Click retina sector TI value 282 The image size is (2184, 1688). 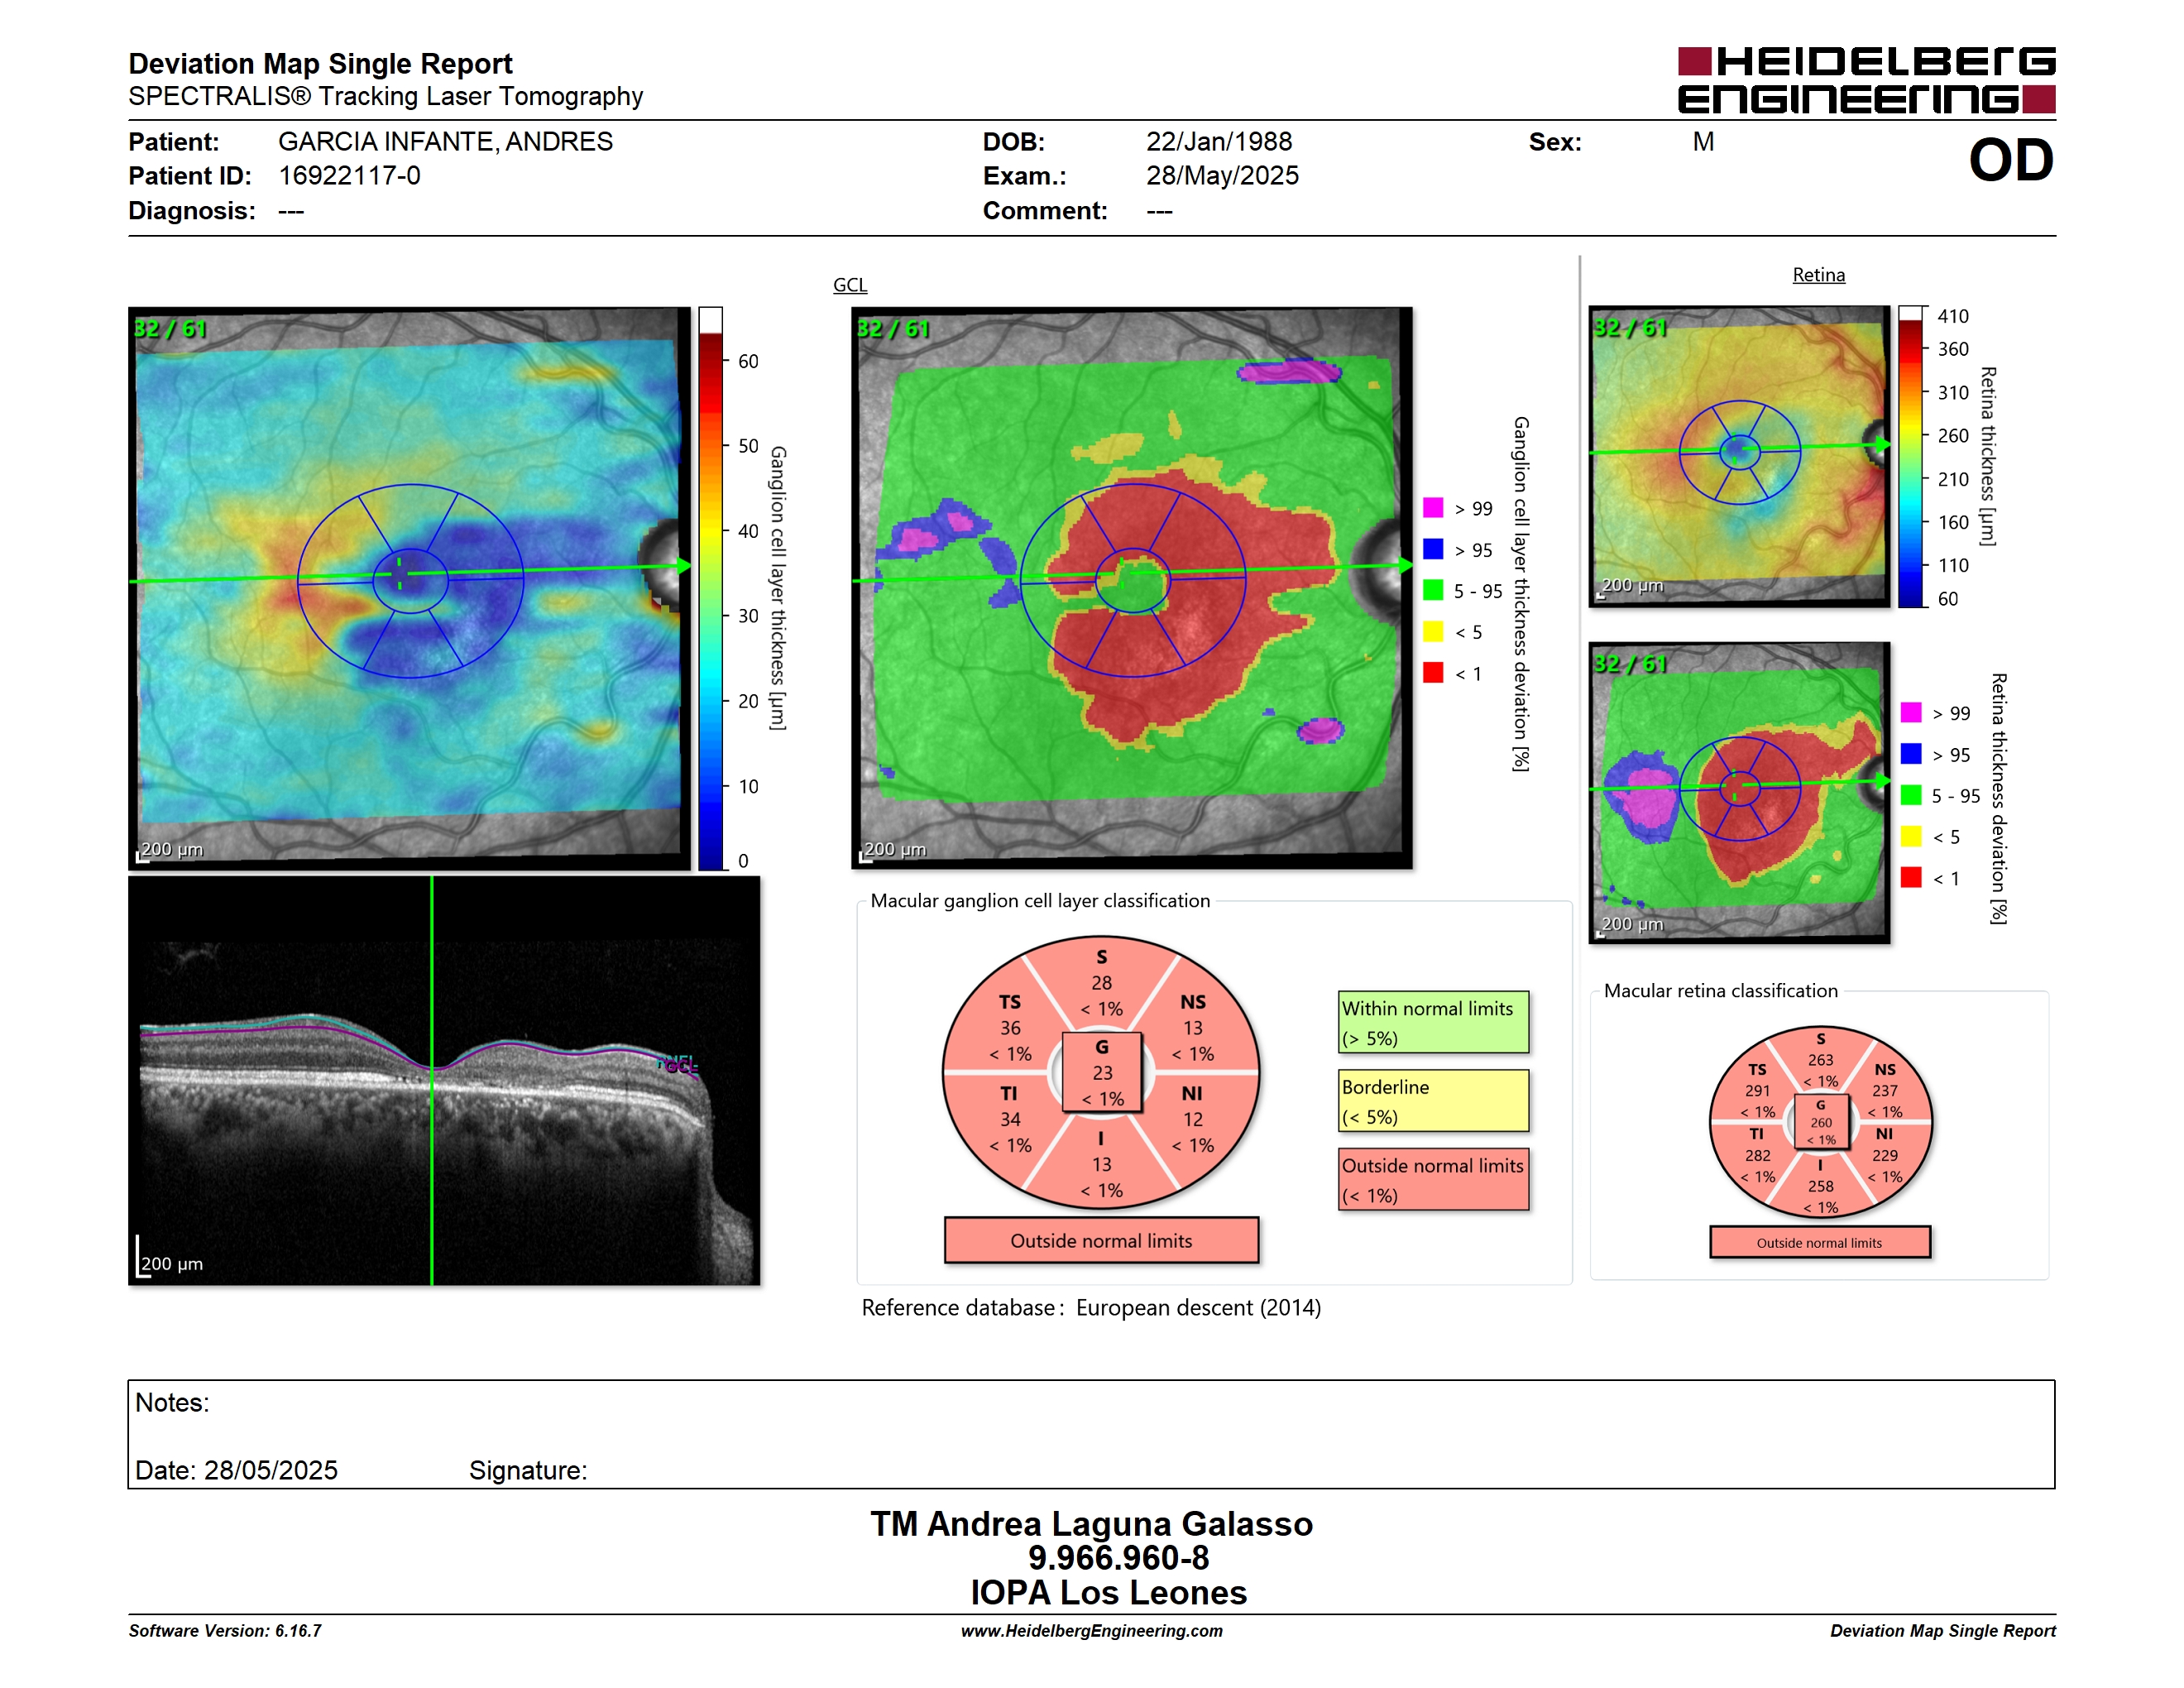pos(1757,1155)
